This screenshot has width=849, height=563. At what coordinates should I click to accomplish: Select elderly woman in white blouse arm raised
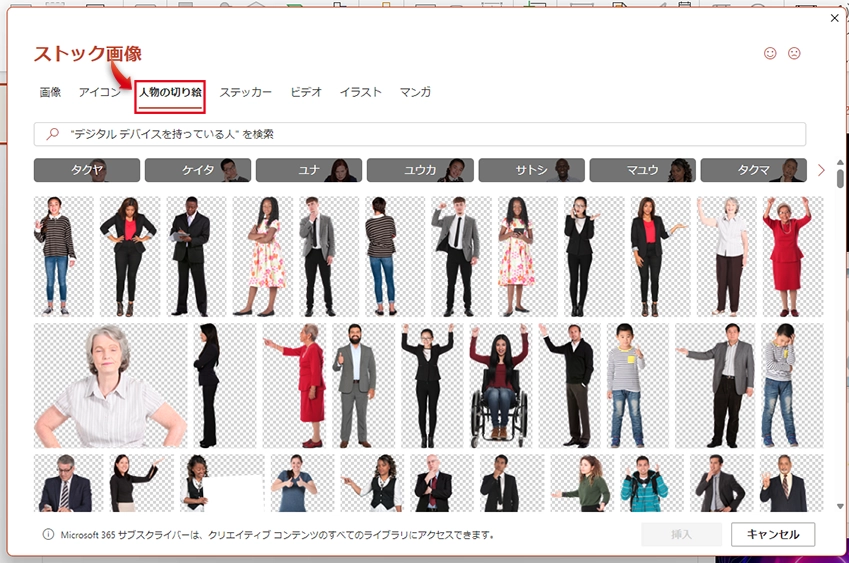pyautogui.click(x=727, y=256)
